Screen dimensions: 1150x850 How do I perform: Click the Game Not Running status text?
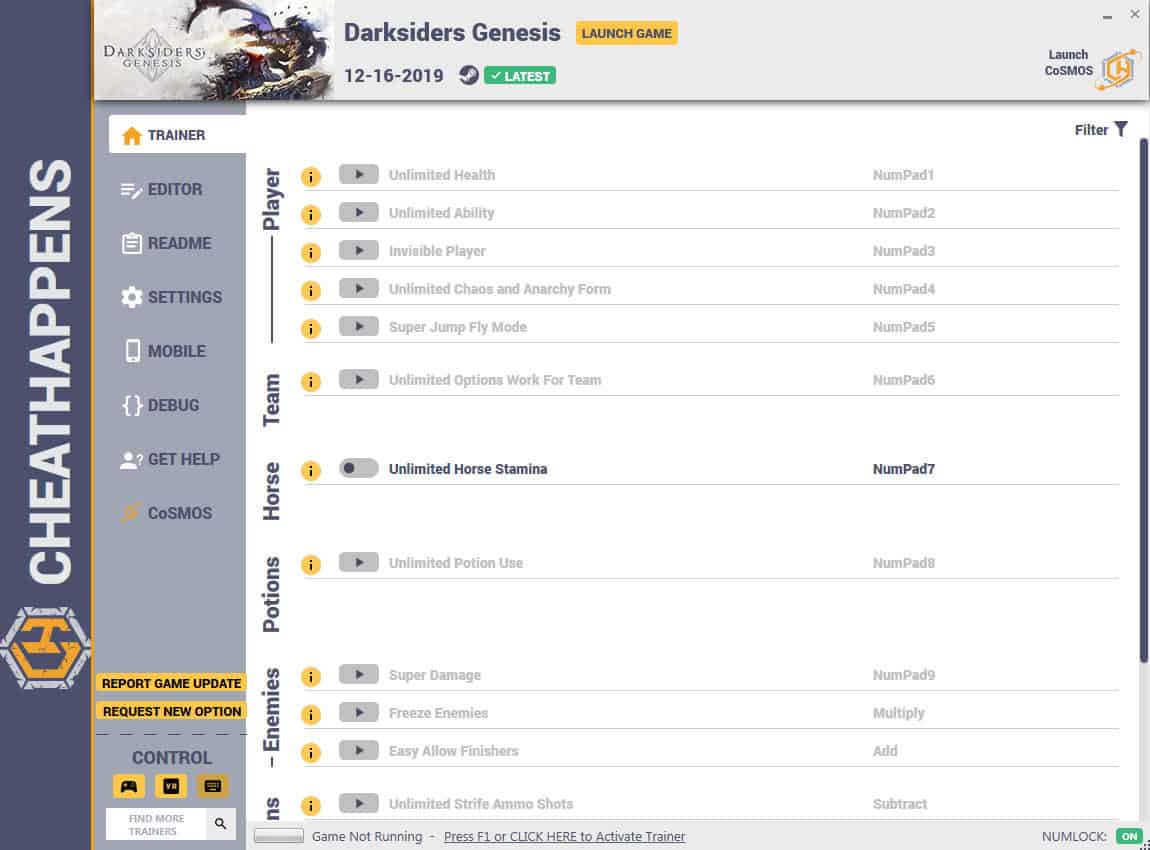pyautogui.click(x=367, y=837)
